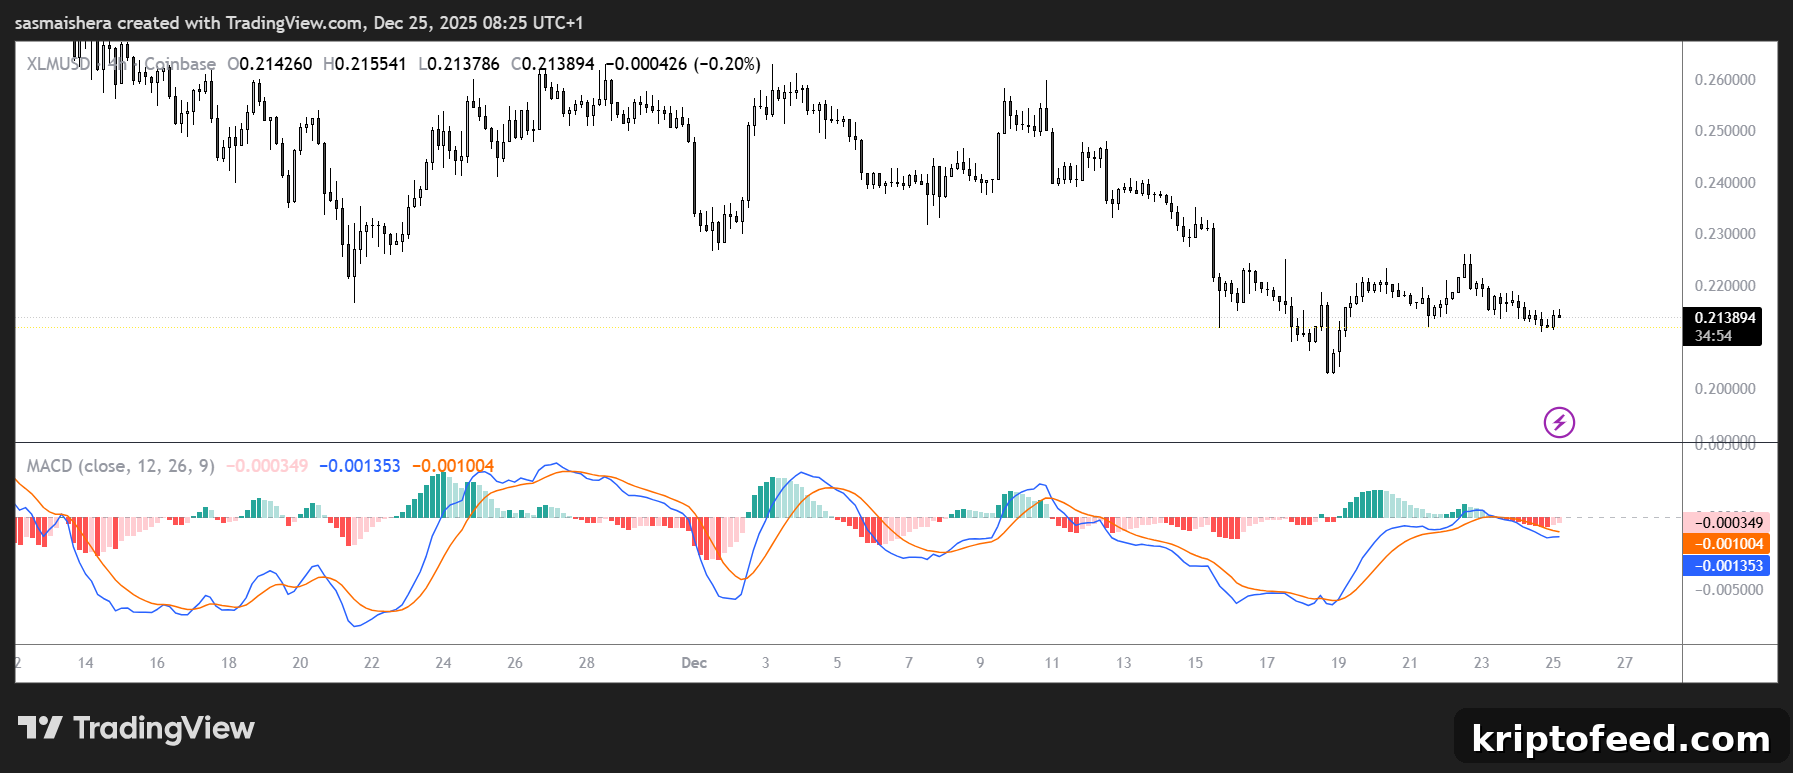Click date 17 on the time axis
The height and width of the screenshot is (773, 1793).
1267,663
